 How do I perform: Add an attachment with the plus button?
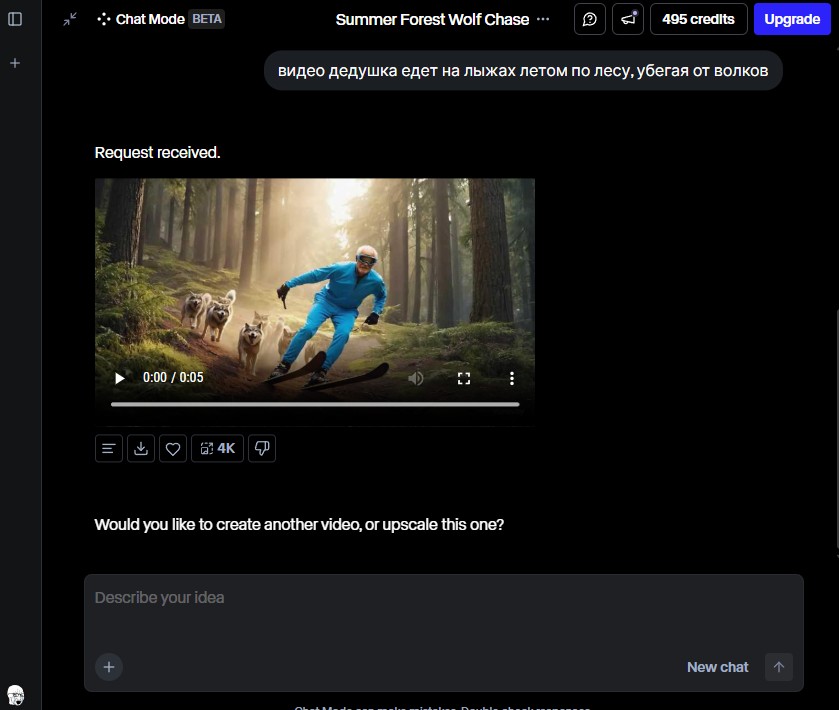tap(109, 667)
